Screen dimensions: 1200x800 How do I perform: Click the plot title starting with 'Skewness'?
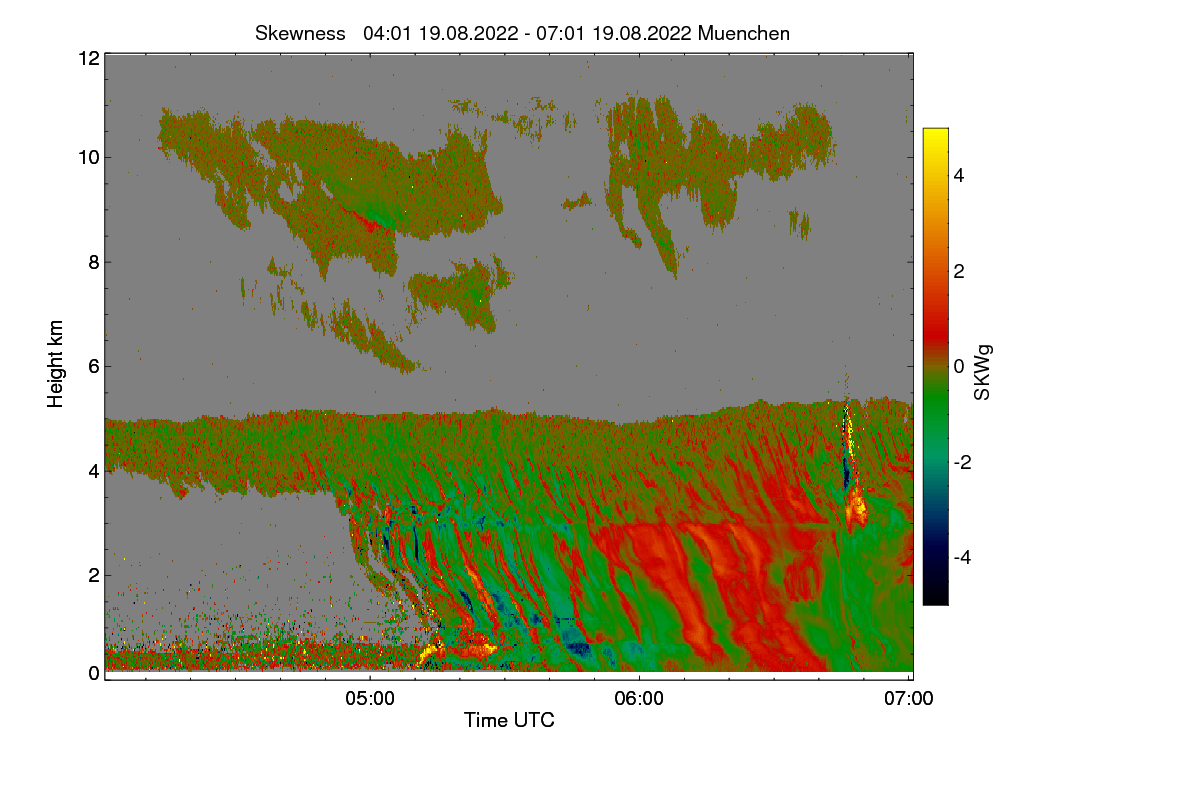[x=522, y=33]
